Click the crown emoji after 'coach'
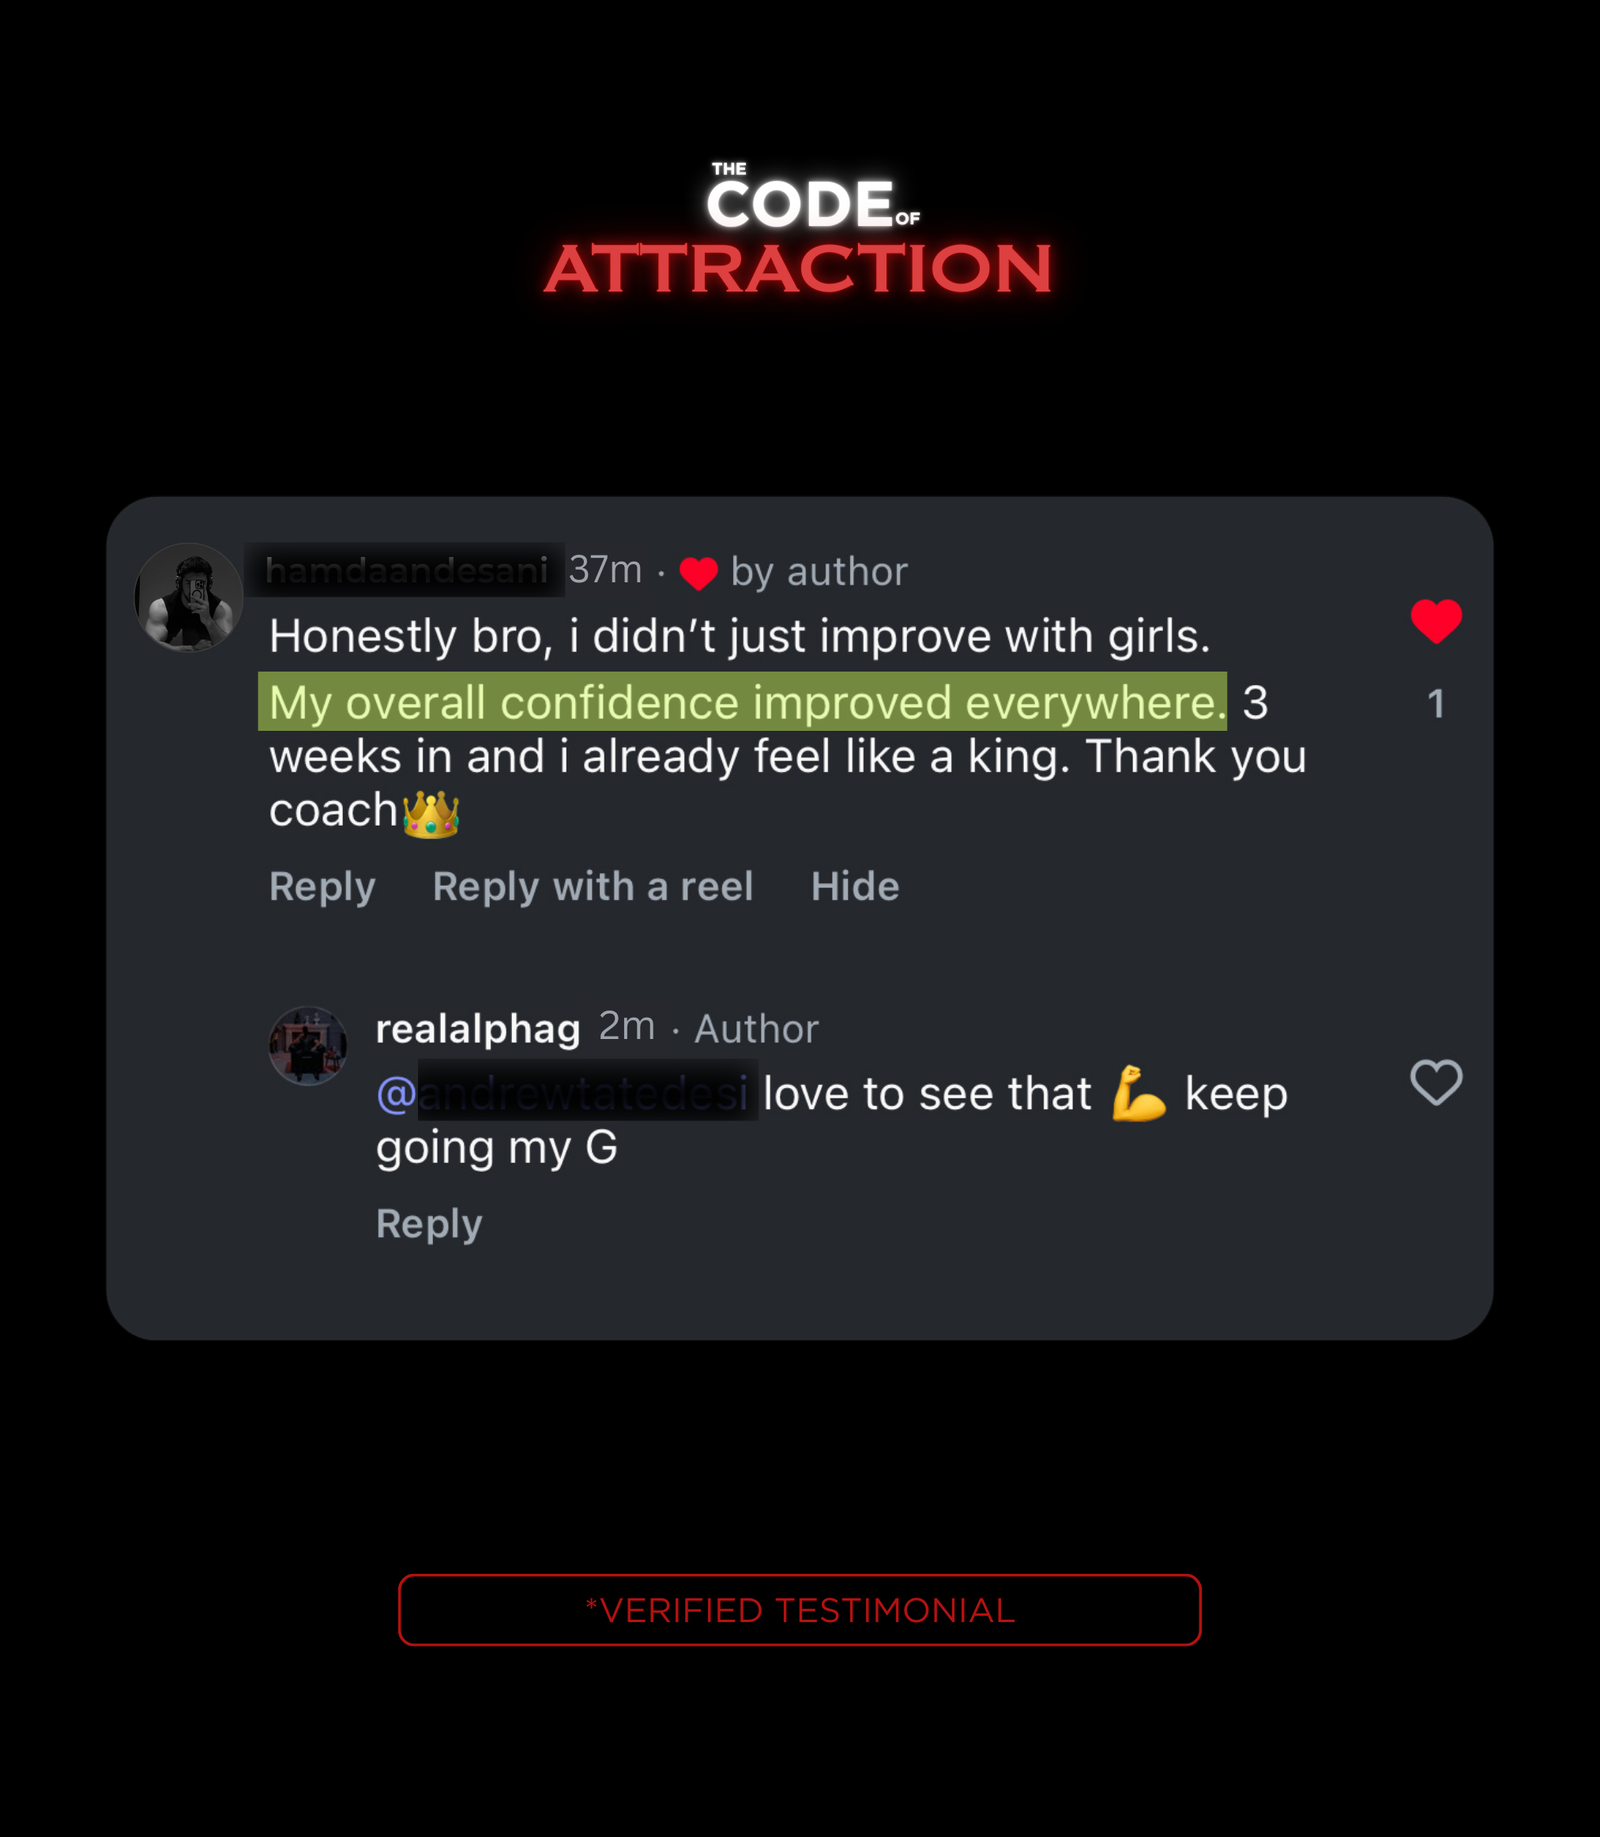The image size is (1600, 1837). [x=431, y=813]
